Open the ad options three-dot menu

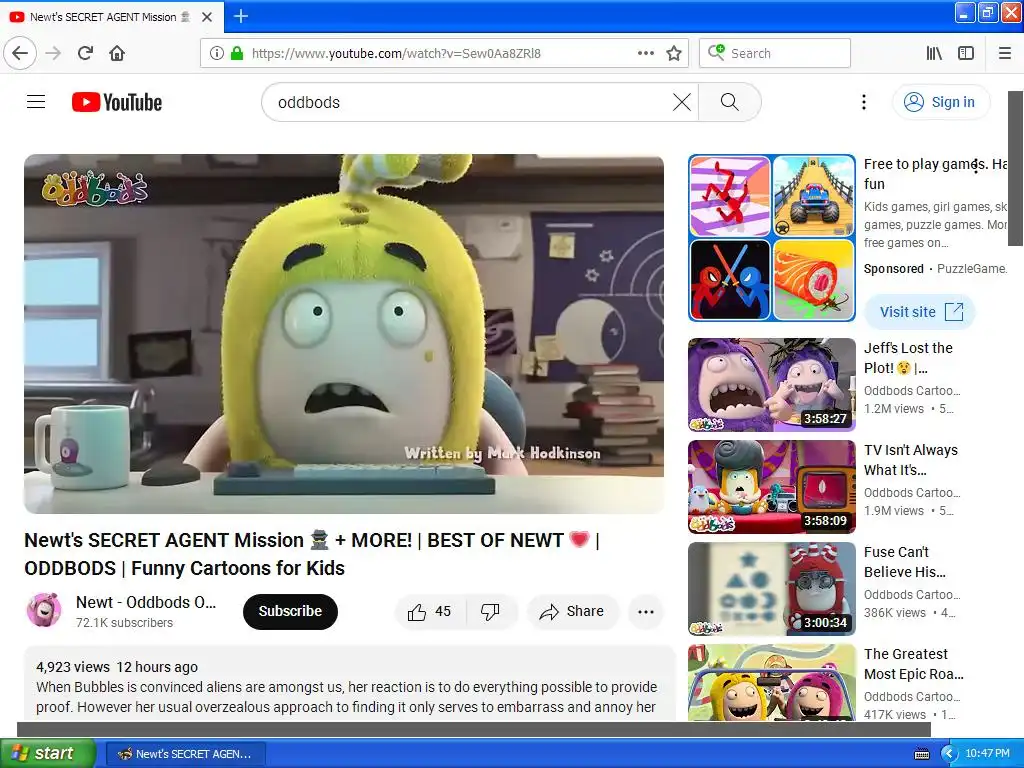click(x=976, y=166)
